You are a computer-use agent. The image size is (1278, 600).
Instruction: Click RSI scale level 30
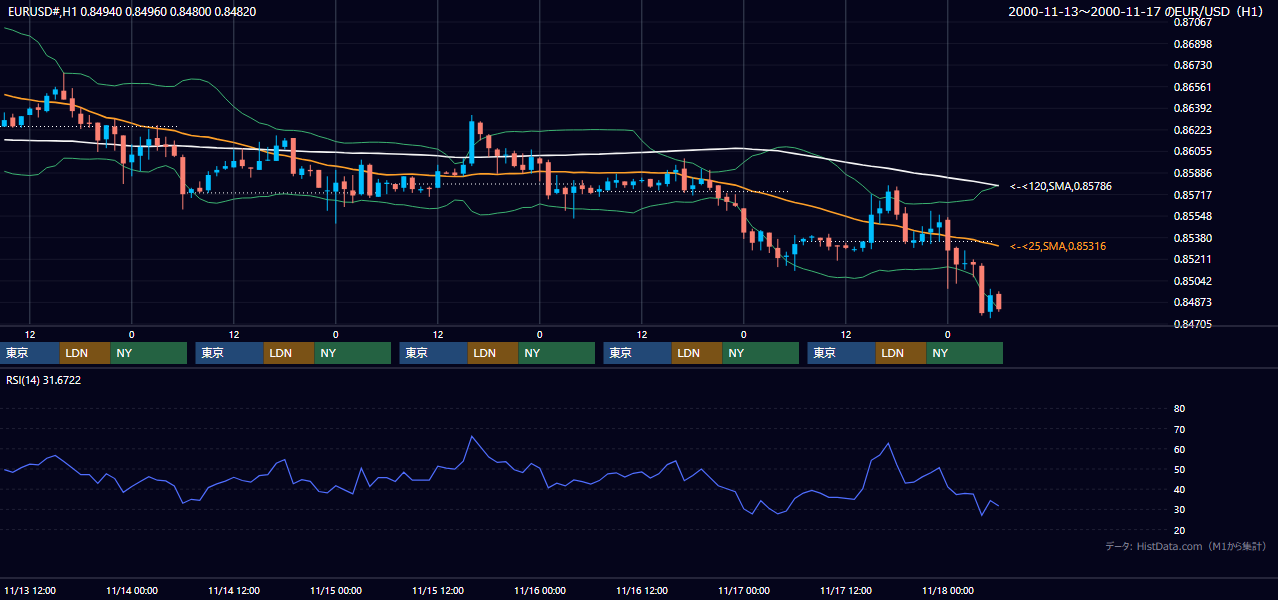click(1179, 510)
